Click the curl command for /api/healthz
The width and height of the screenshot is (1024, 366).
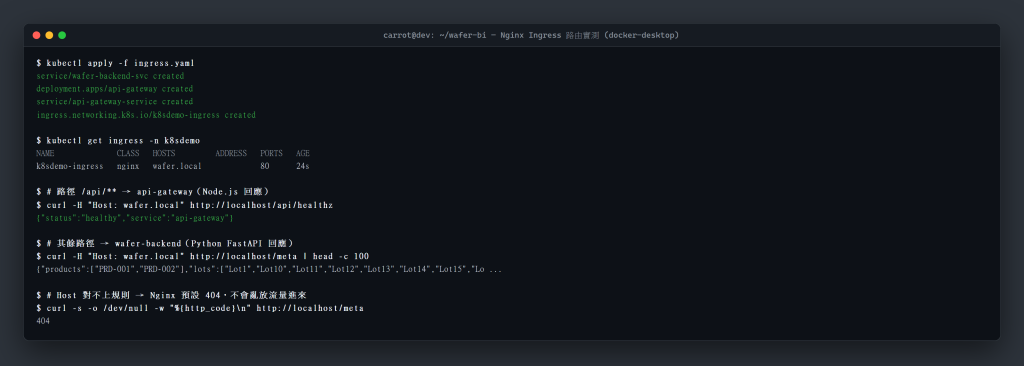click(x=189, y=205)
